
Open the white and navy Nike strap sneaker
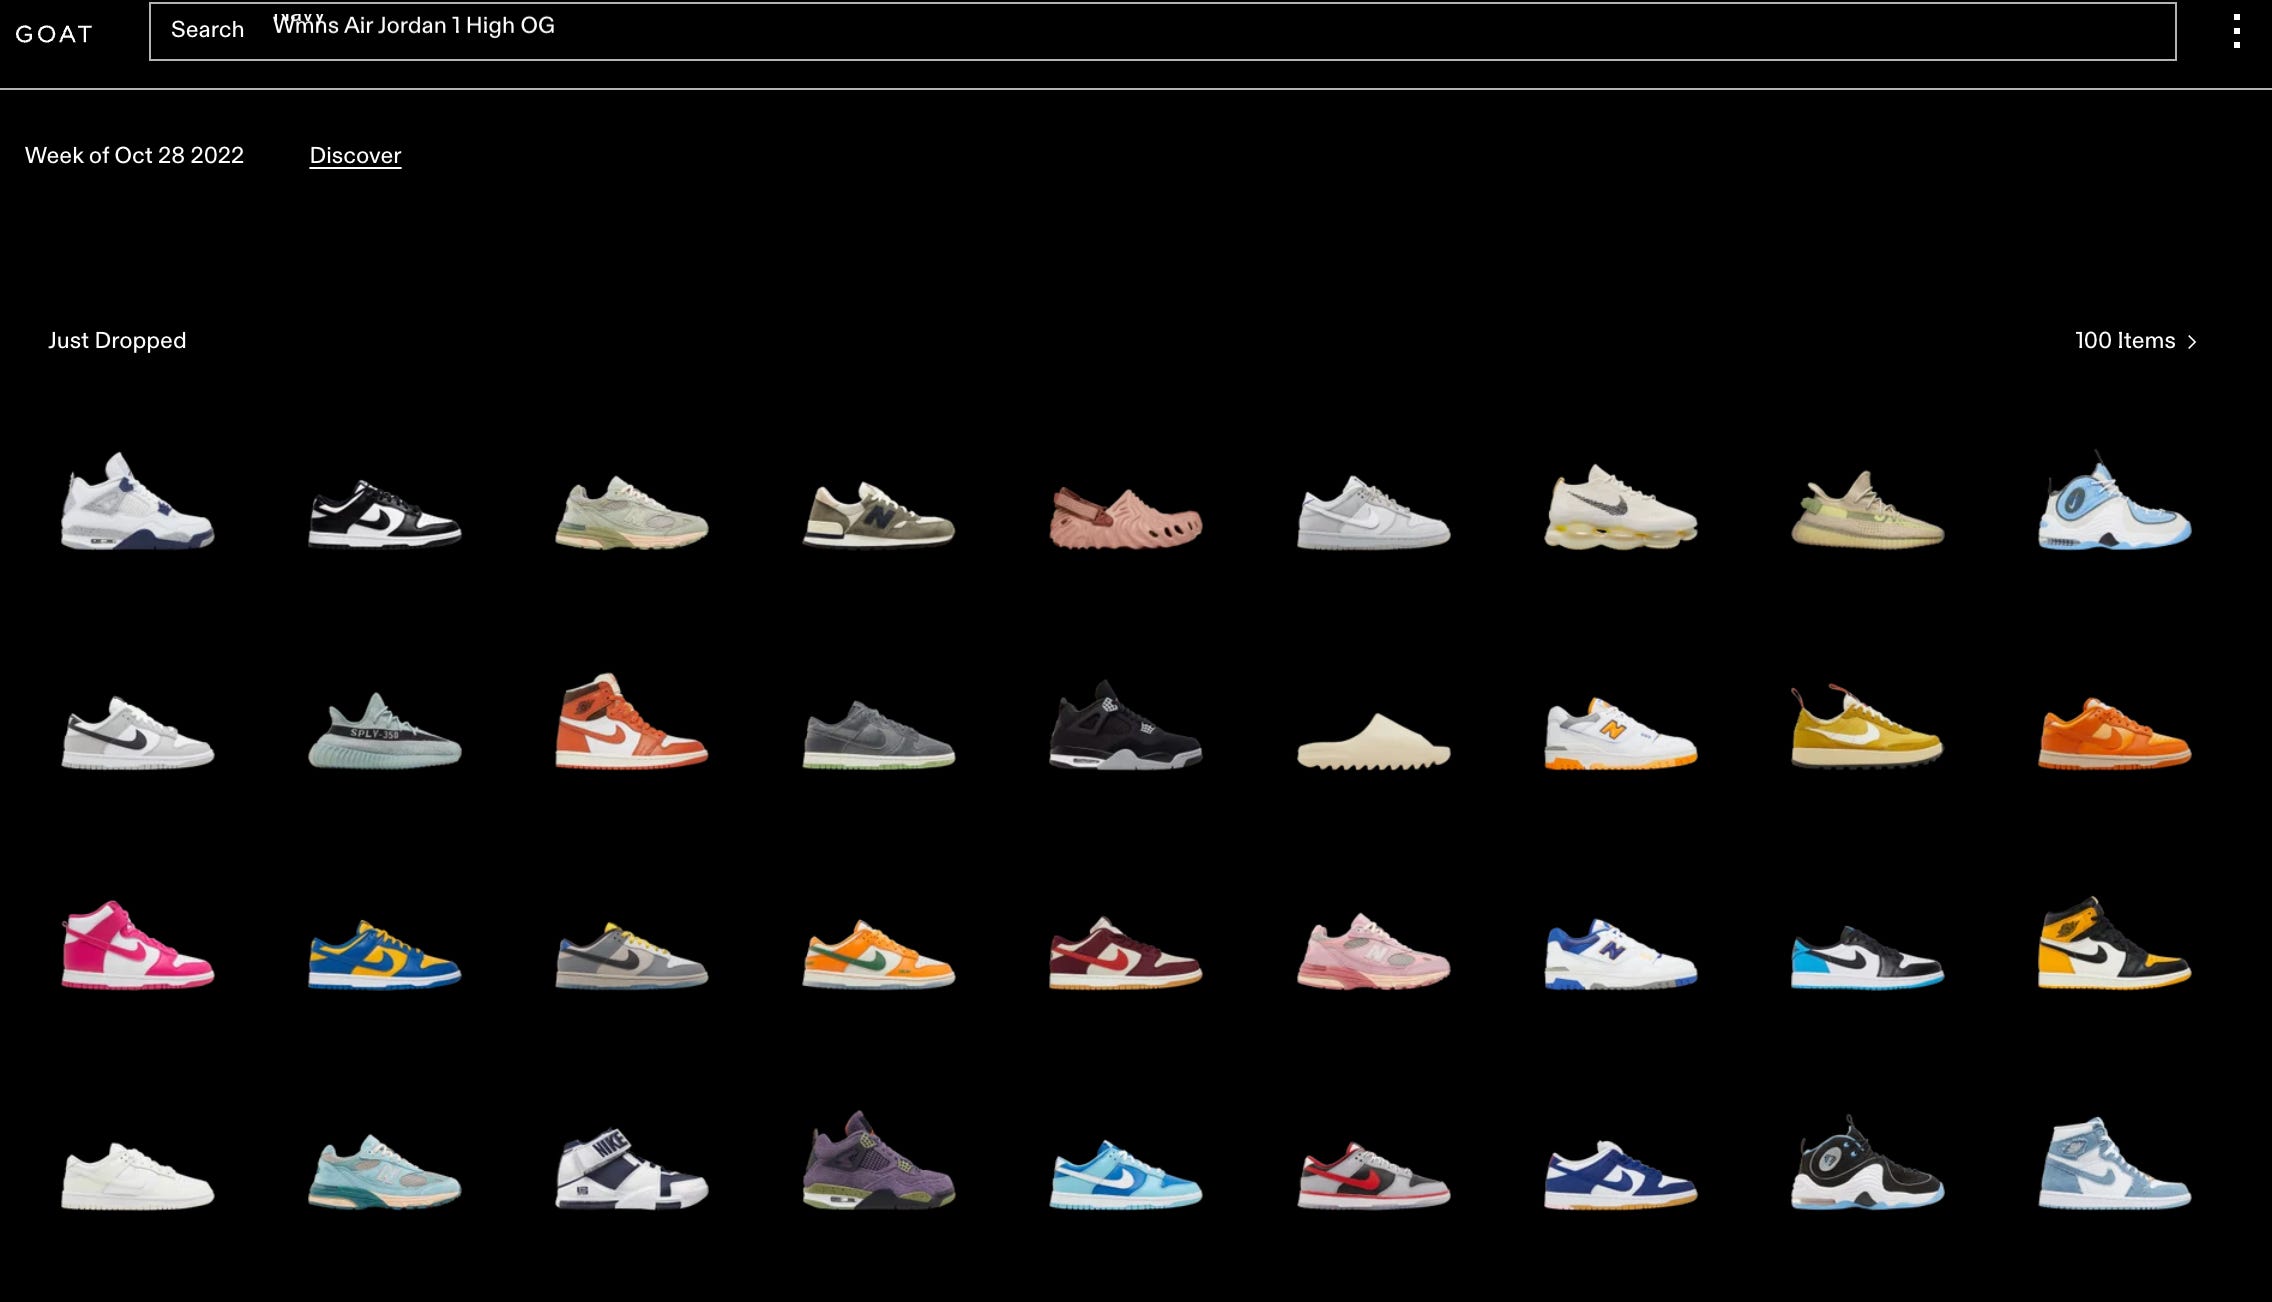point(632,1169)
